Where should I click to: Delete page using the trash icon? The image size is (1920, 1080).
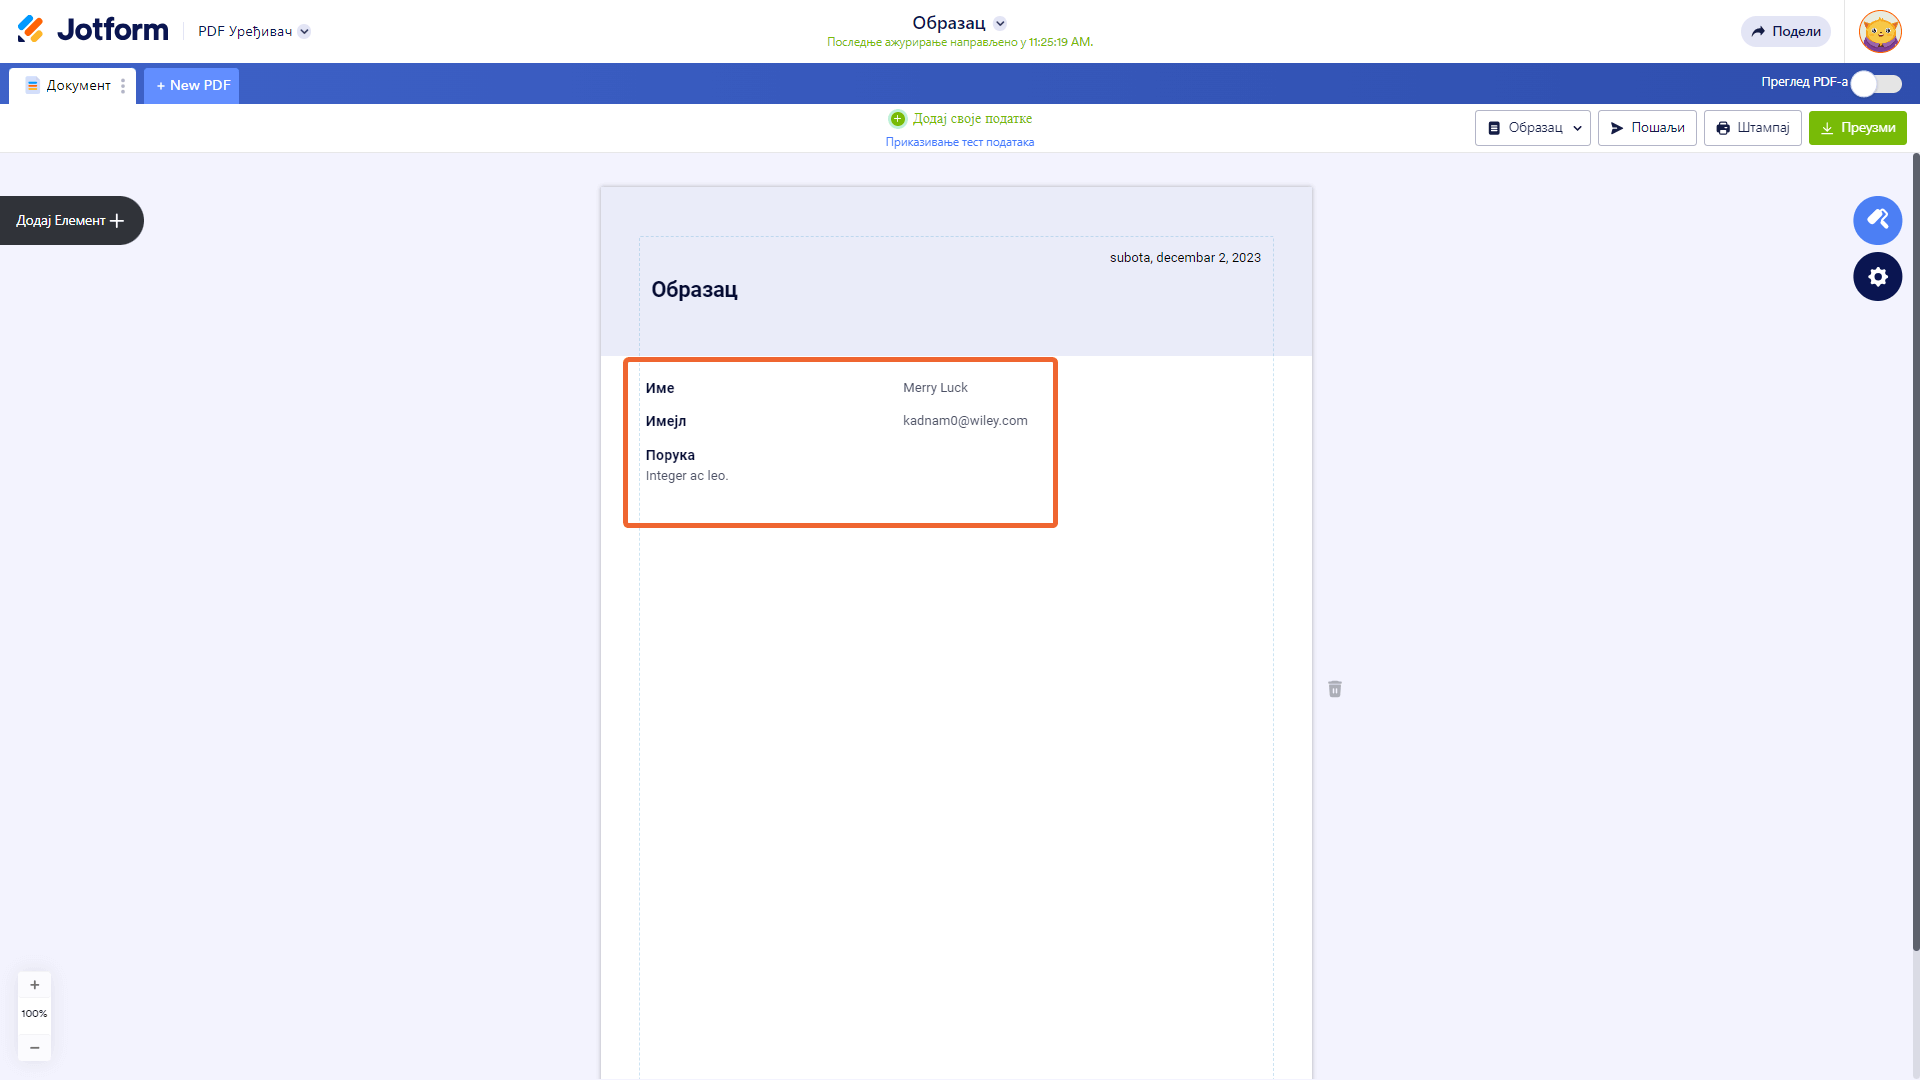point(1335,689)
